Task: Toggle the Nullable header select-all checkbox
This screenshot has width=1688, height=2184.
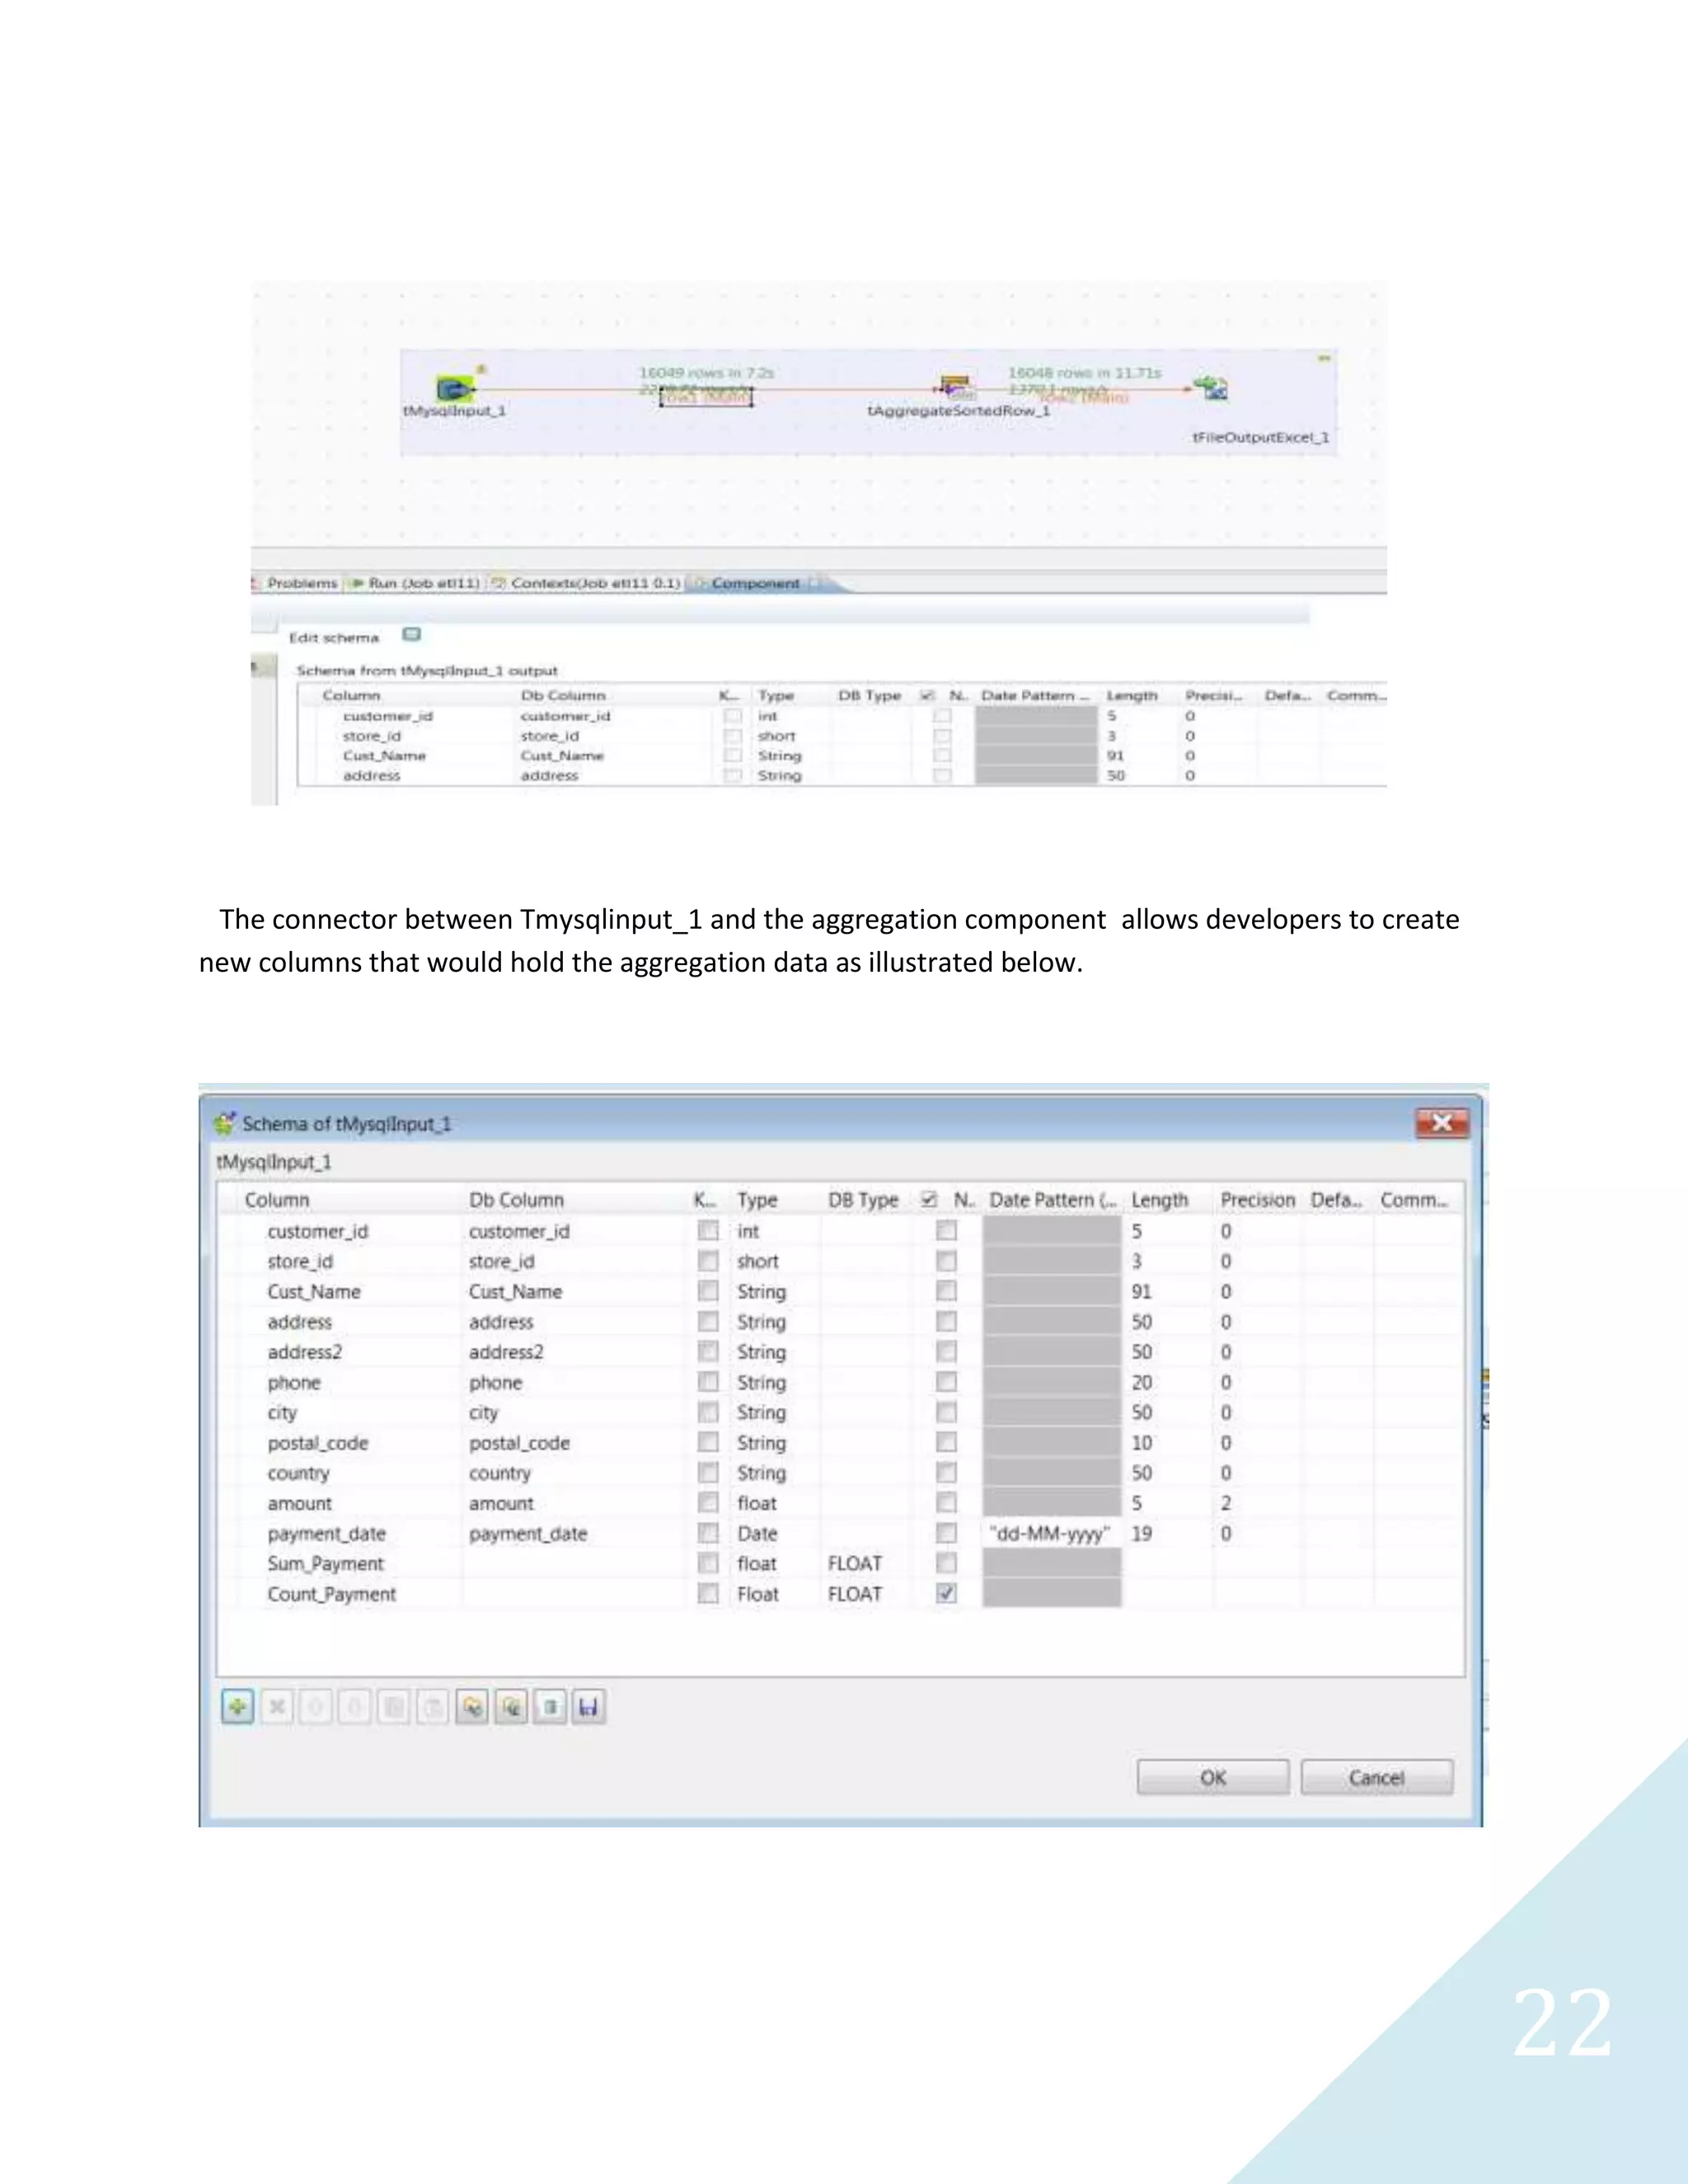Action: (x=929, y=1199)
